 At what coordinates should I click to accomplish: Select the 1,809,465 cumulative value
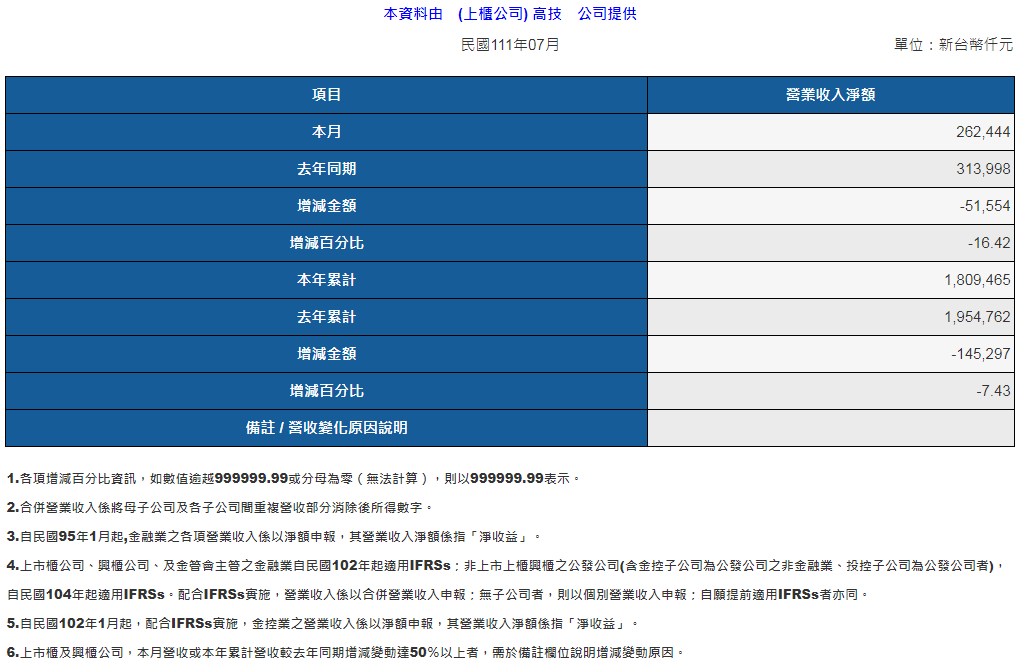[977, 280]
